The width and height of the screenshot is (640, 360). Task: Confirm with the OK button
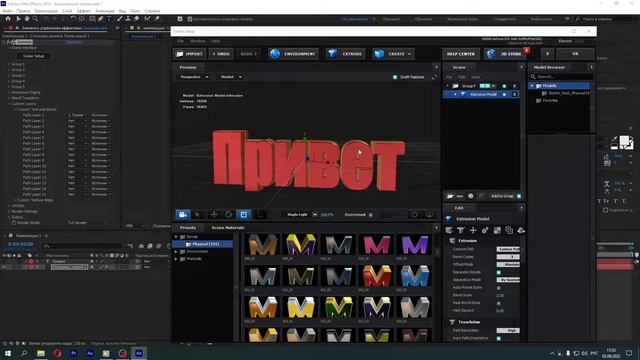(575, 54)
